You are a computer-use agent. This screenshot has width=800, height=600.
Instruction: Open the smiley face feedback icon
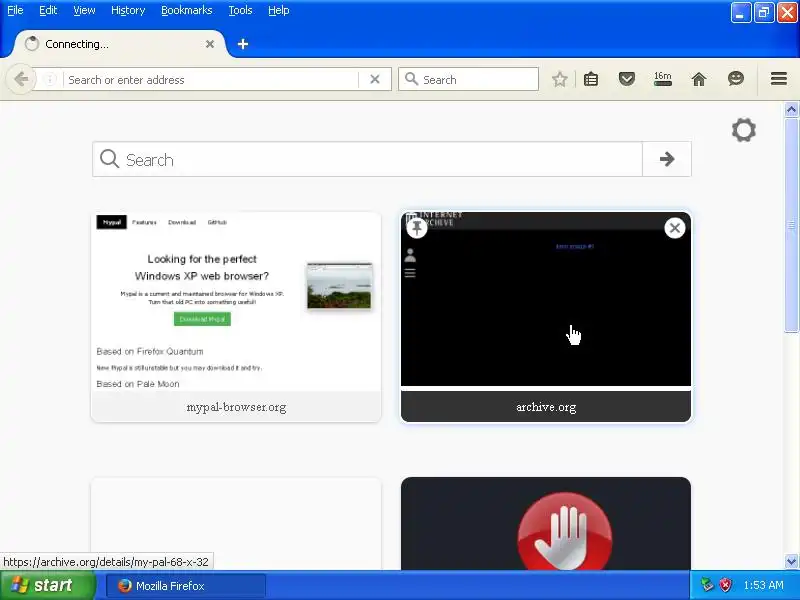[x=736, y=79]
